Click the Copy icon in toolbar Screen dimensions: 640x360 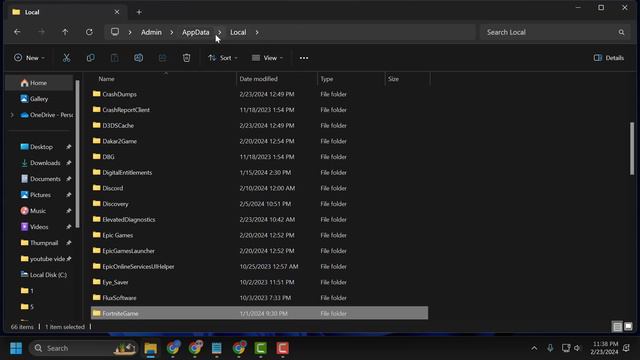pyautogui.click(x=90, y=58)
